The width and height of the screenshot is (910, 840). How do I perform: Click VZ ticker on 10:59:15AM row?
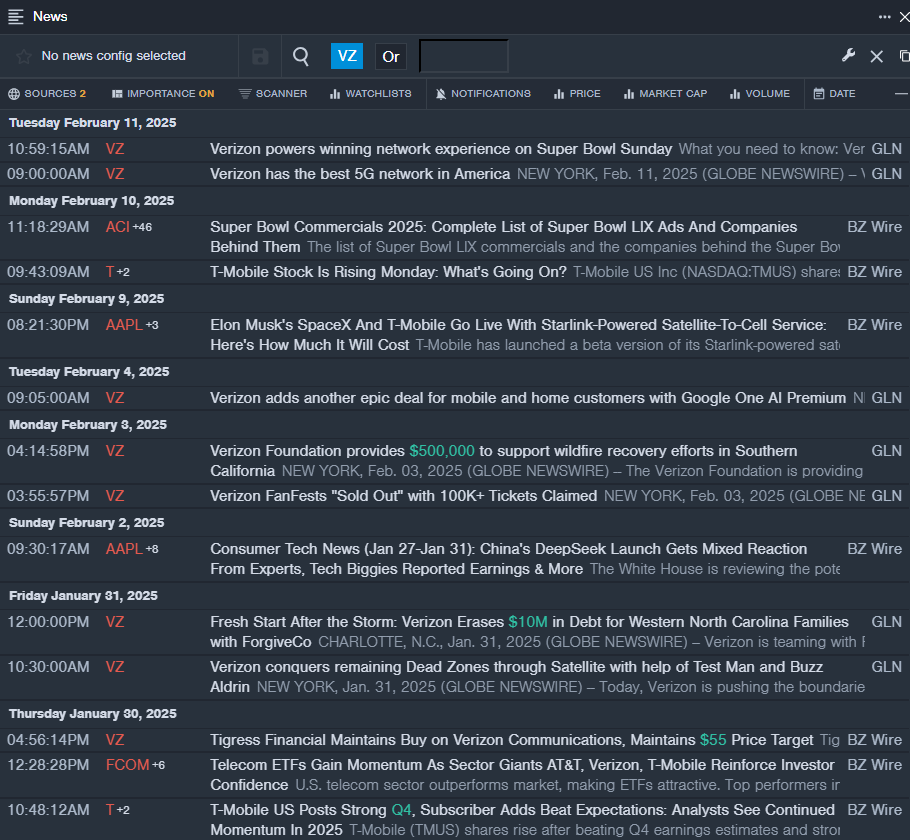(115, 149)
